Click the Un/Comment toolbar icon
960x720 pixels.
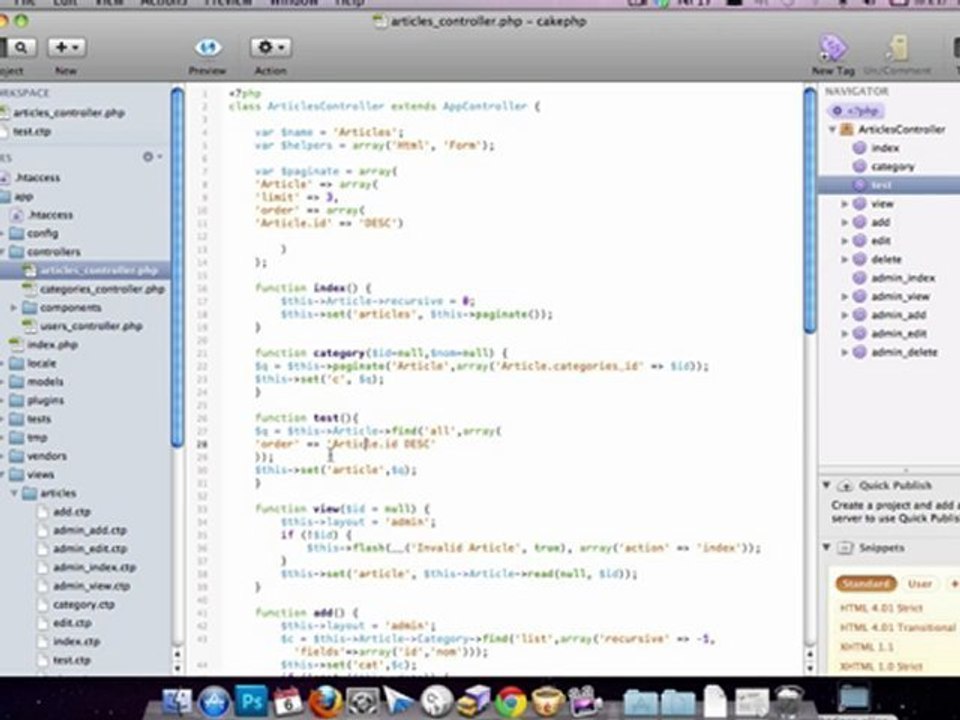pos(898,48)
